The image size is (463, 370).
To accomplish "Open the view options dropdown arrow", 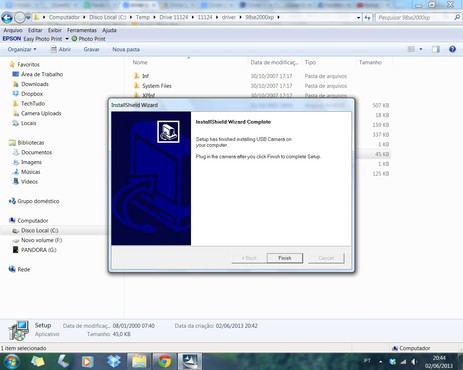I will pyautogui.click(x=421, y=49).
